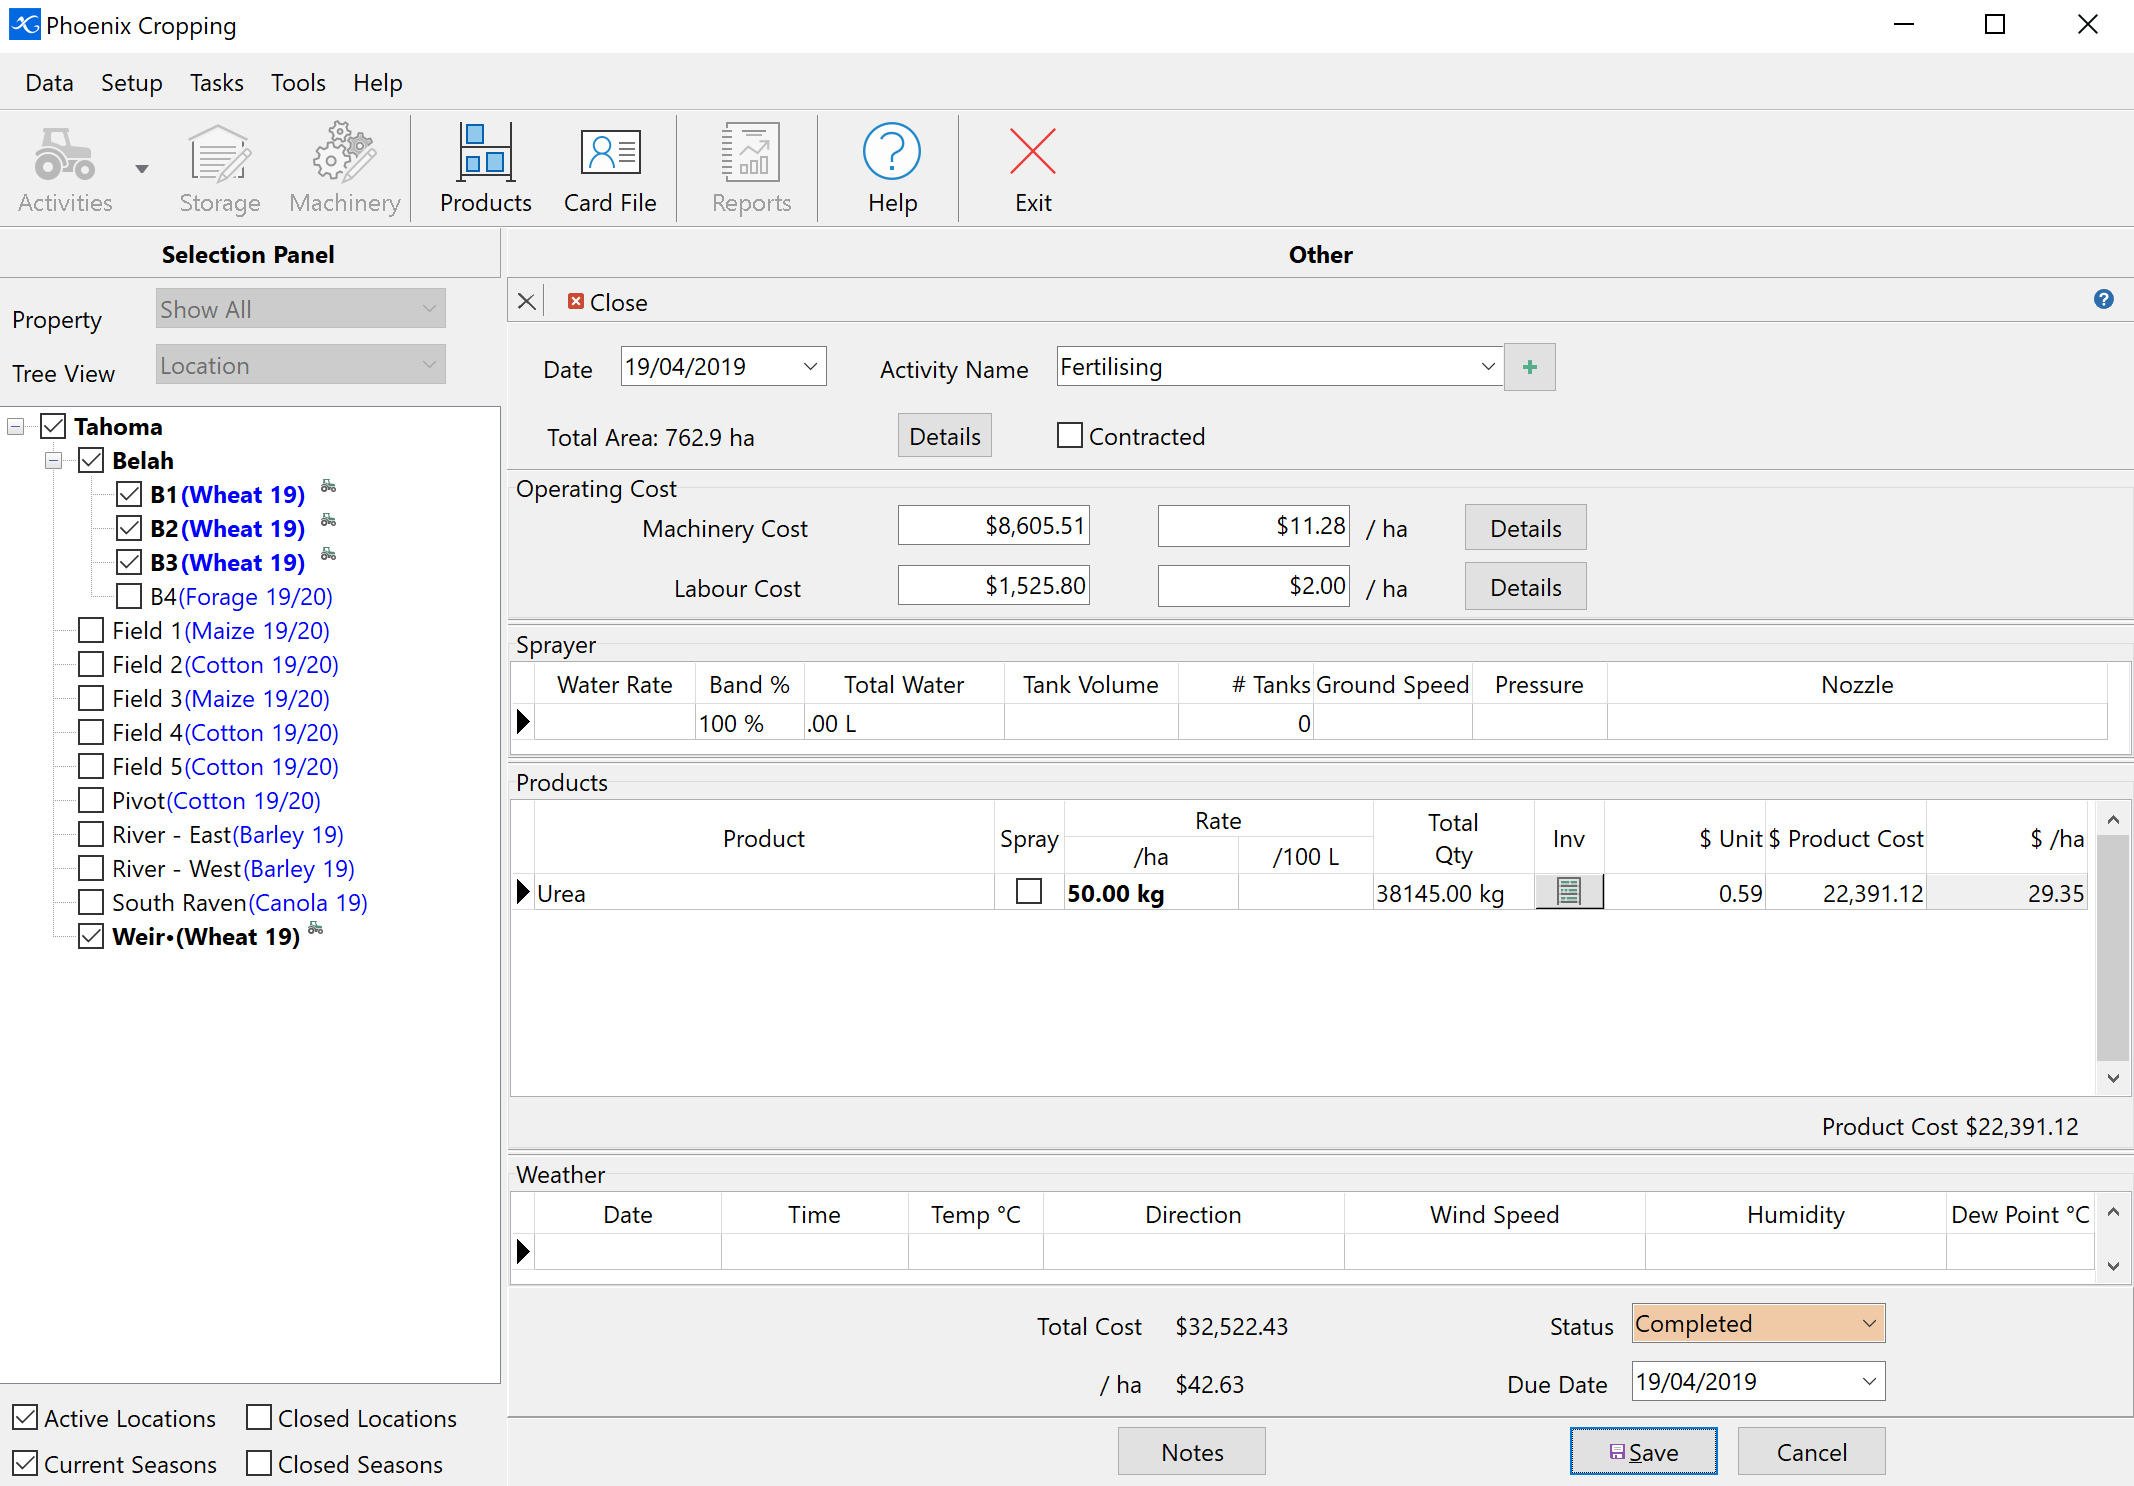
Task: Click the tractor icon next to B1
Action: [x=328, y=487]
